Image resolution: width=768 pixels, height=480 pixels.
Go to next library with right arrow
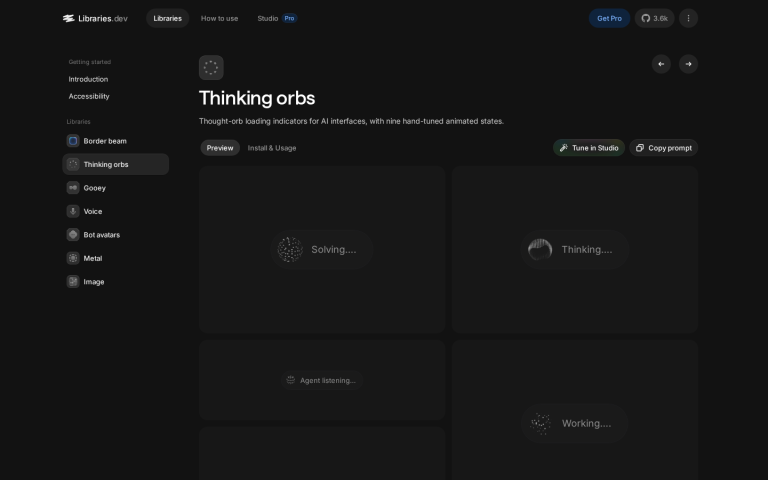pos(688,64)
